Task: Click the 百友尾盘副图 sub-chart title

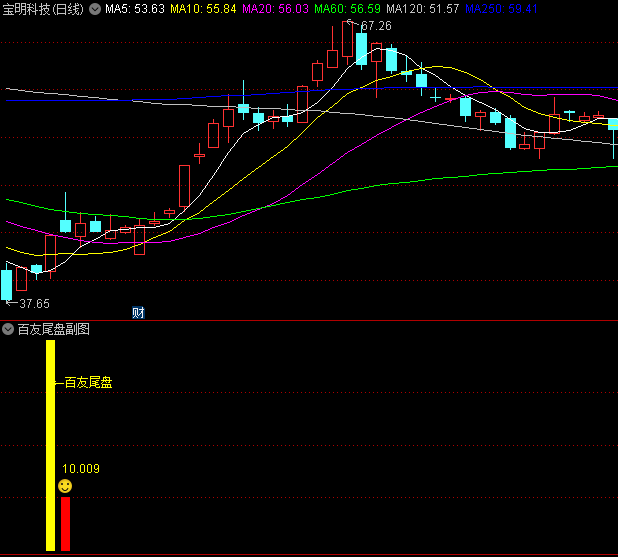Action: coord(54,329)
